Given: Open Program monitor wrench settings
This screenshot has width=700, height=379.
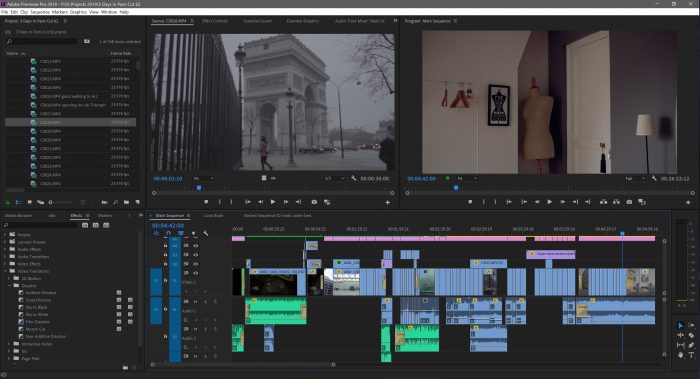Looking at the screenshot, I should coord(654,178).
